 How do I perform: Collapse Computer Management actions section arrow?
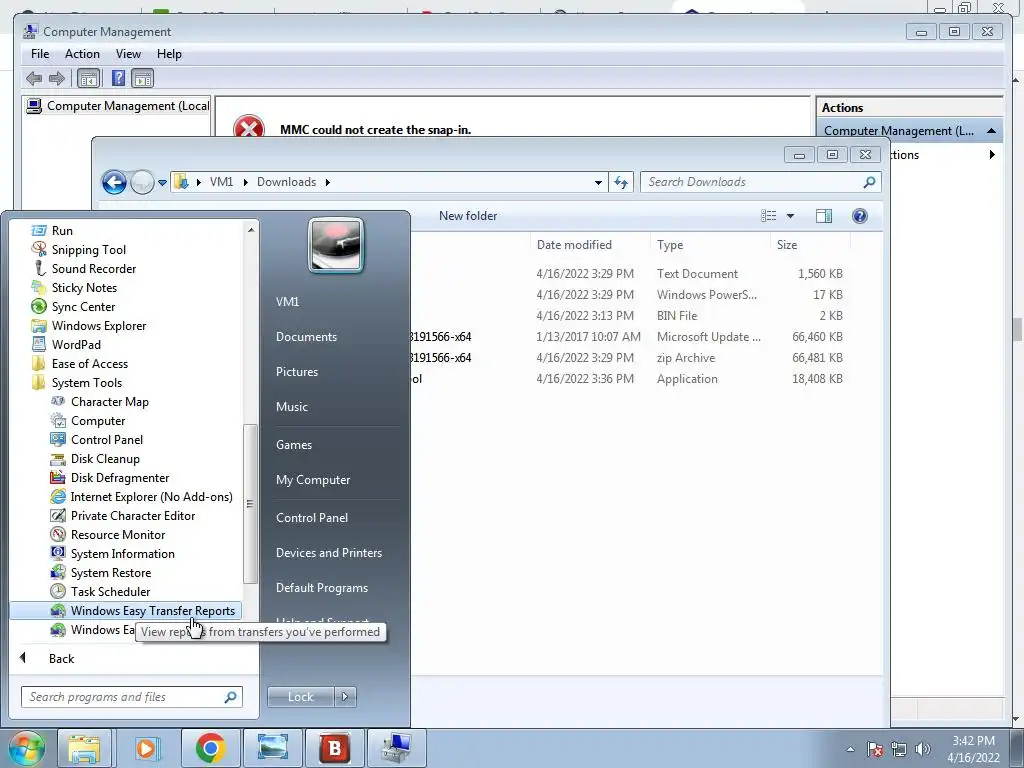click(x=991, y=131)
